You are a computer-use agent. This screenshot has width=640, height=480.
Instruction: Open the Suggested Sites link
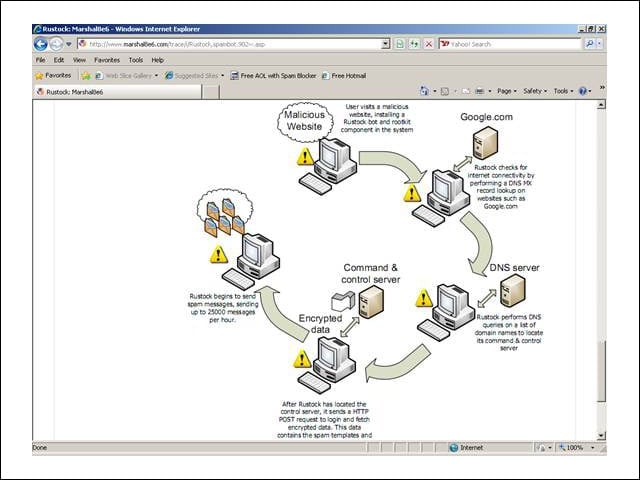click(191, 76)
